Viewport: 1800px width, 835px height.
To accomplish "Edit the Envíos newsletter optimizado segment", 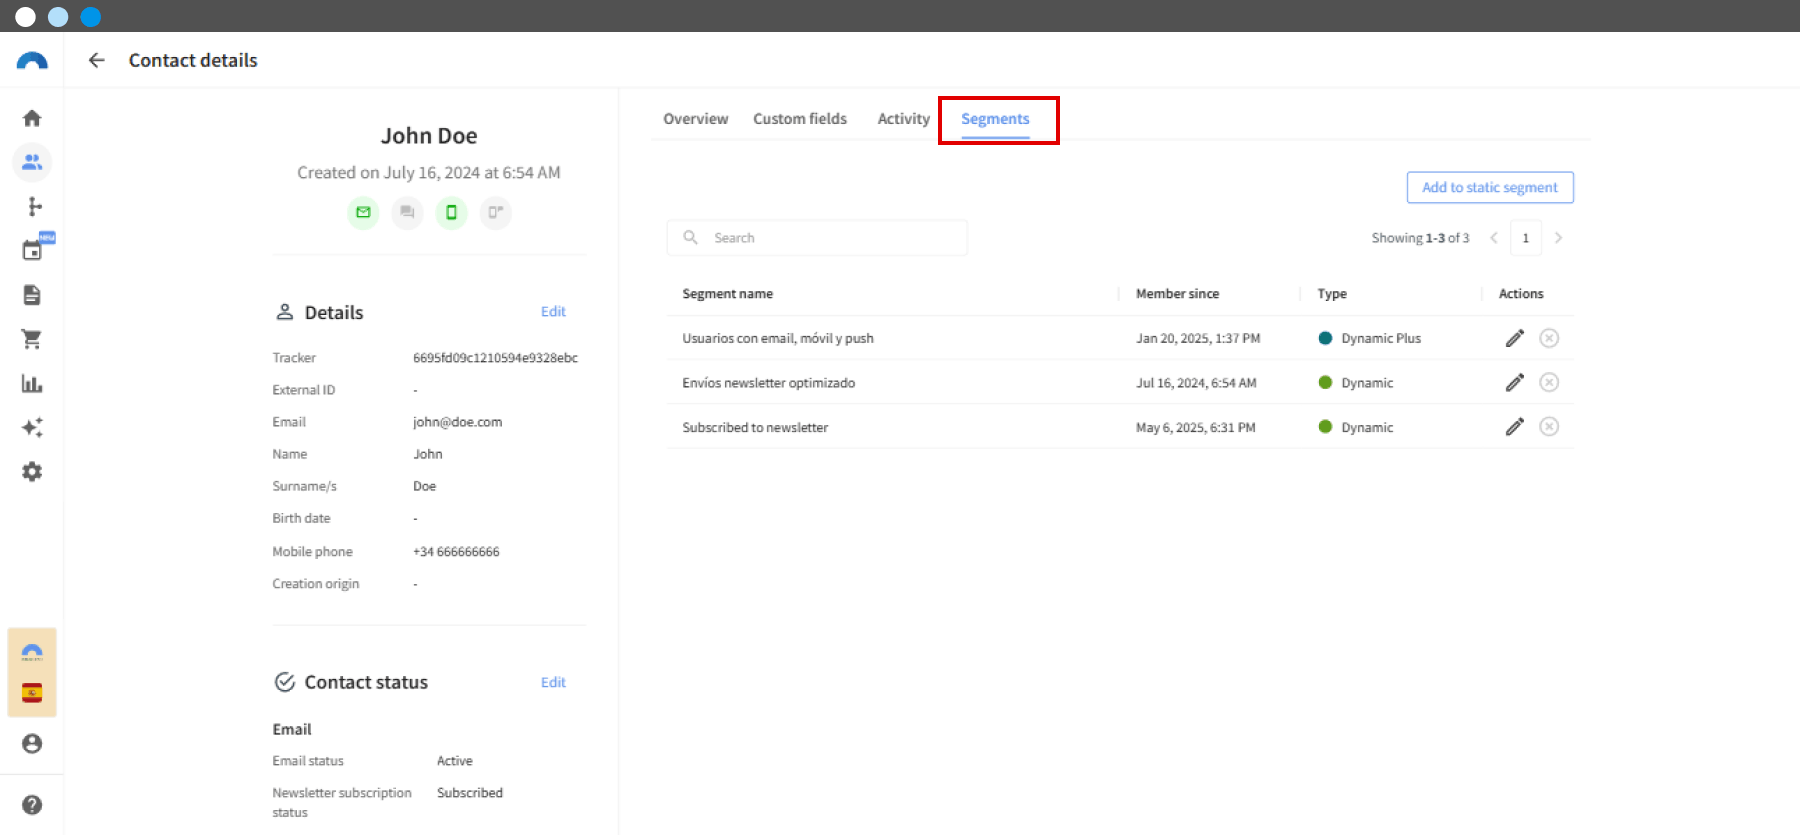I will tap(1514, 382).
